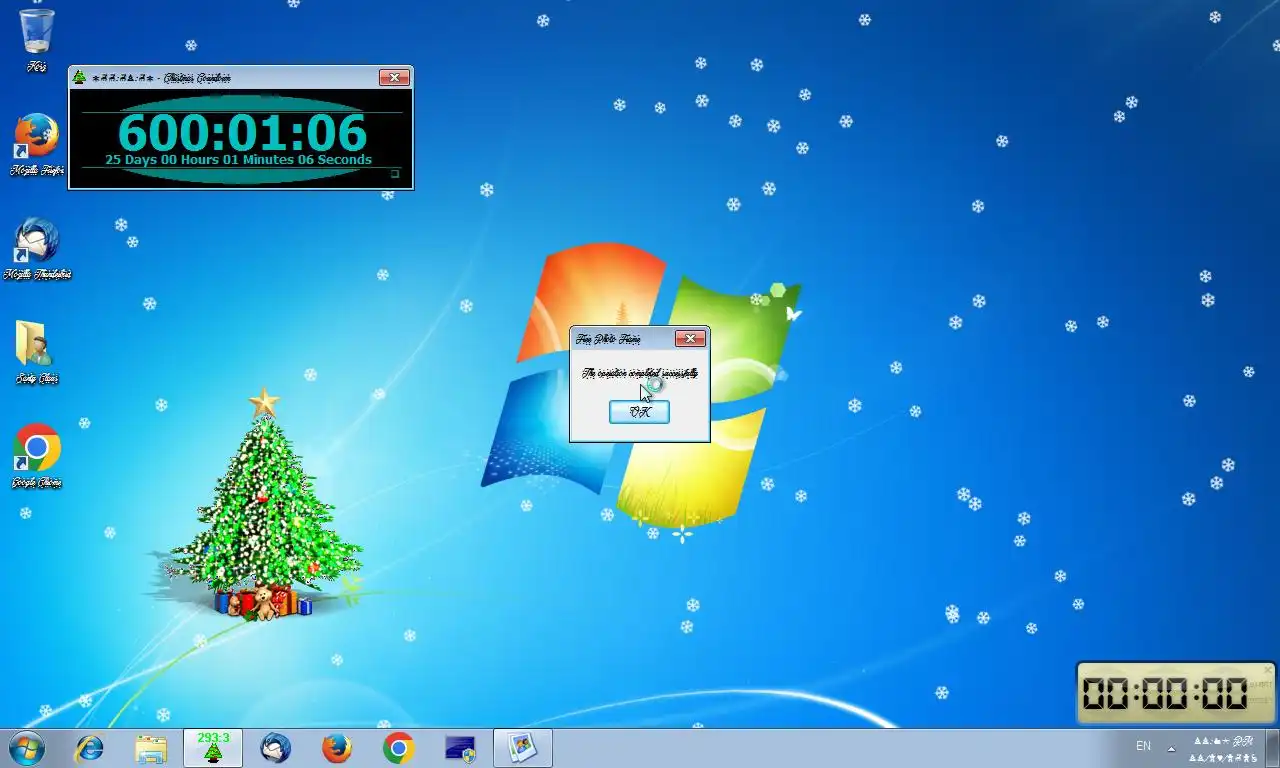
Task: Launch Internet Explorer from taskbar
Action: pyautogui.click(x=90, y=748)
